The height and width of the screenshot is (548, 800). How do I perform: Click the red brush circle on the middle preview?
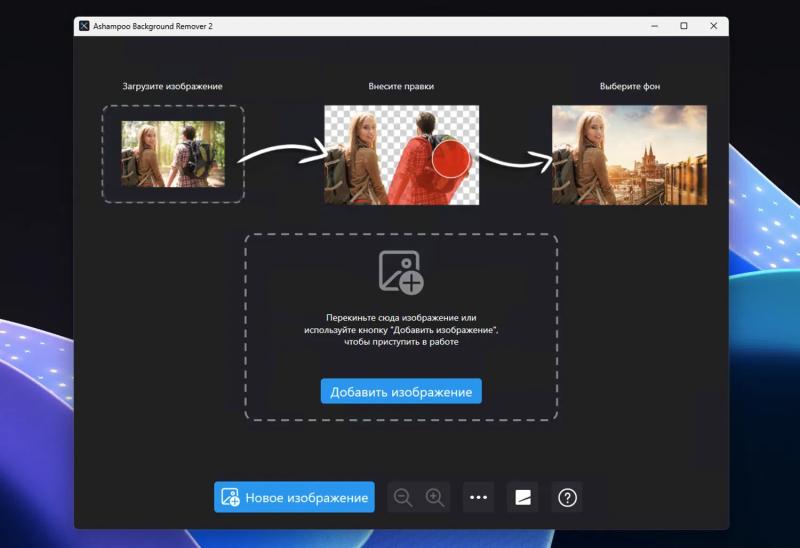tap(451, 159)
